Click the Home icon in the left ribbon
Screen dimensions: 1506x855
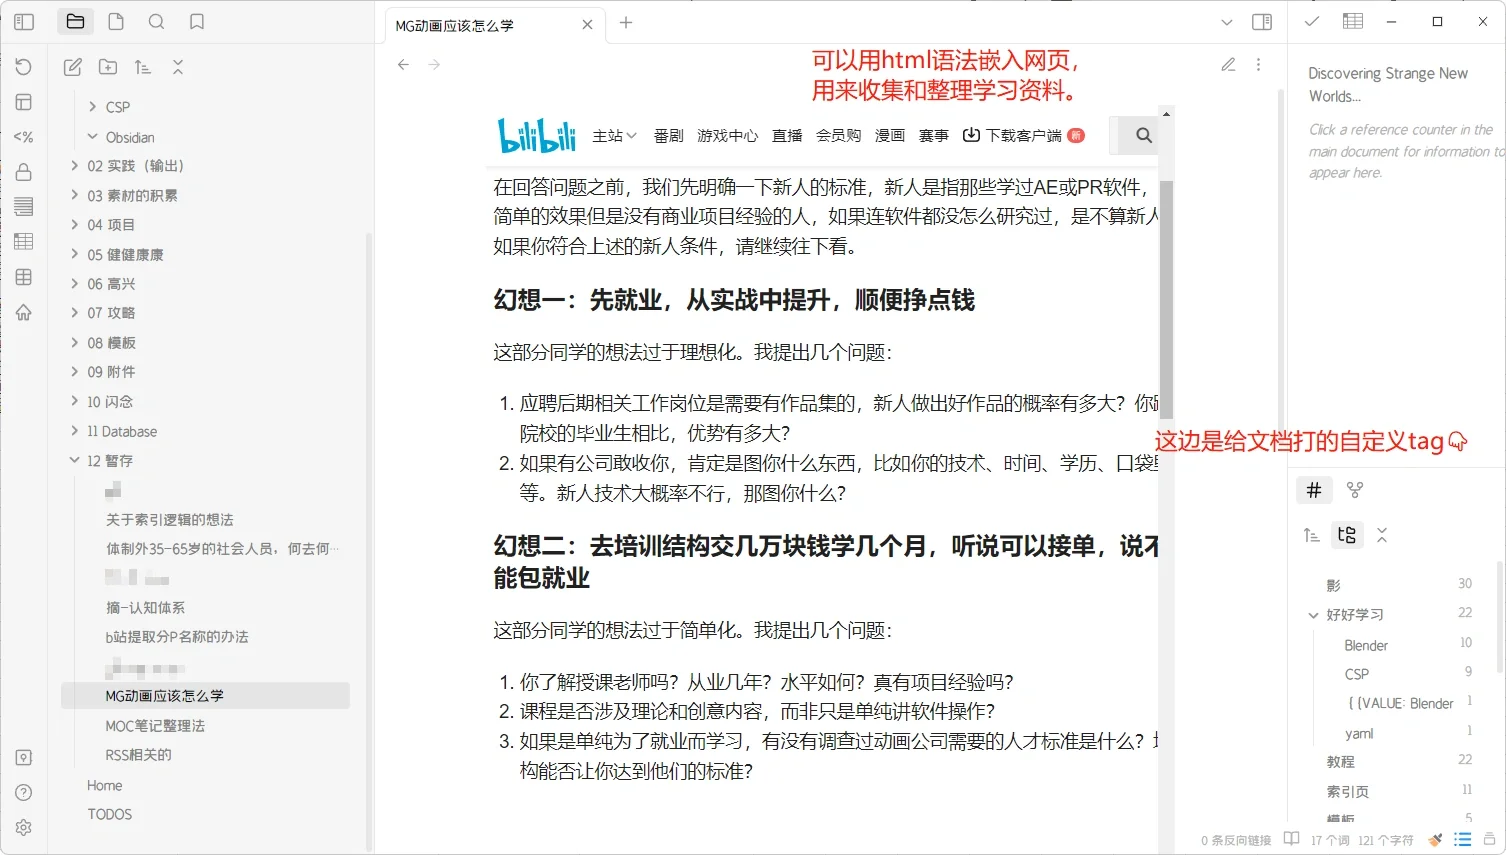point(23,312)
